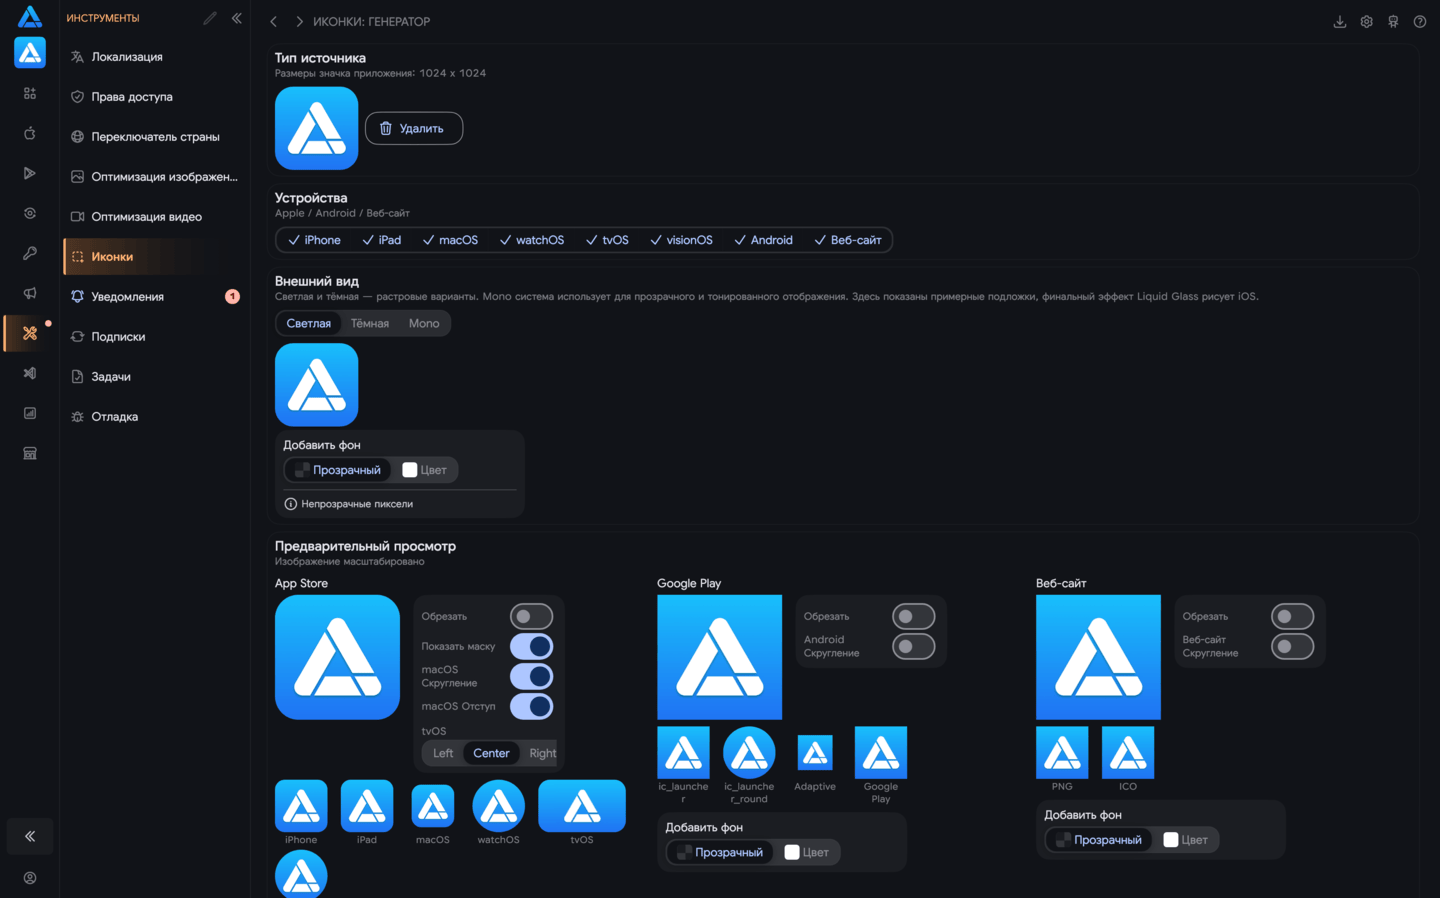The height and width of the screenshot is (898, 1440).
Task: Choose Цвет background under Внешний вид
Action: (x=424, y=470)
